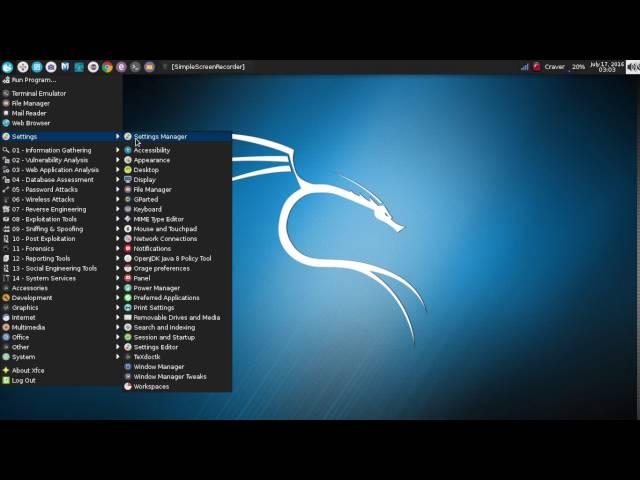The height and width of the screenshot is (480, 640).
Task: Open Removable Drives and Media
Action: click(x=177, y=317)
